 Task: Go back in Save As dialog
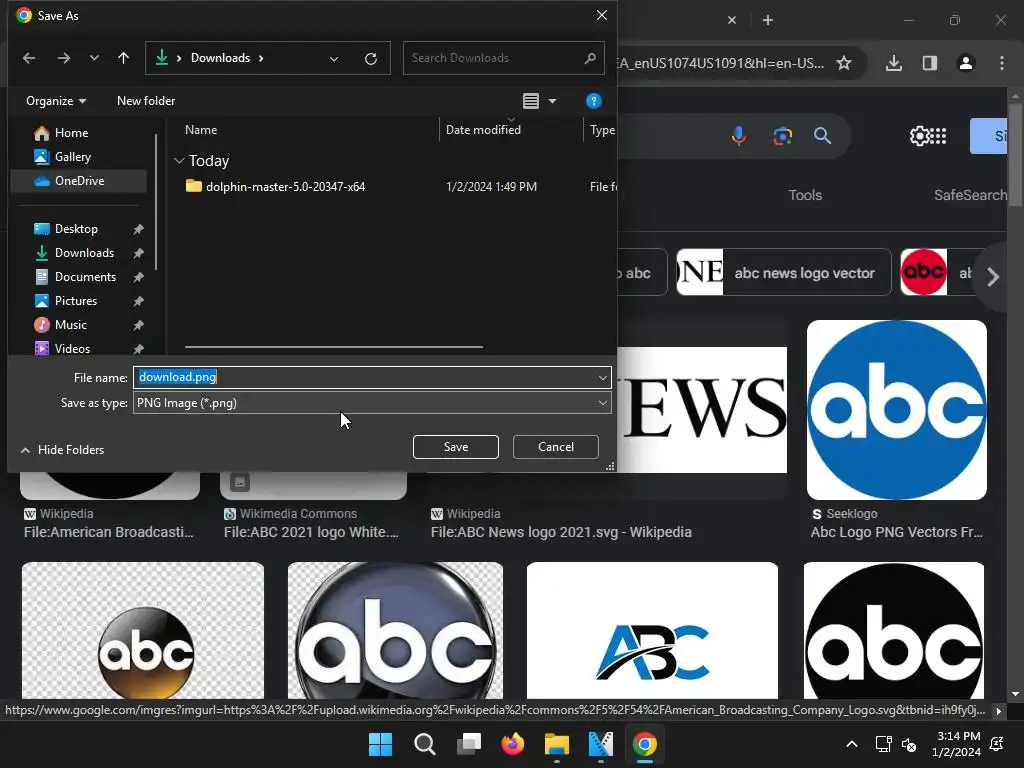pyautogui.click(x=29, y=58)
